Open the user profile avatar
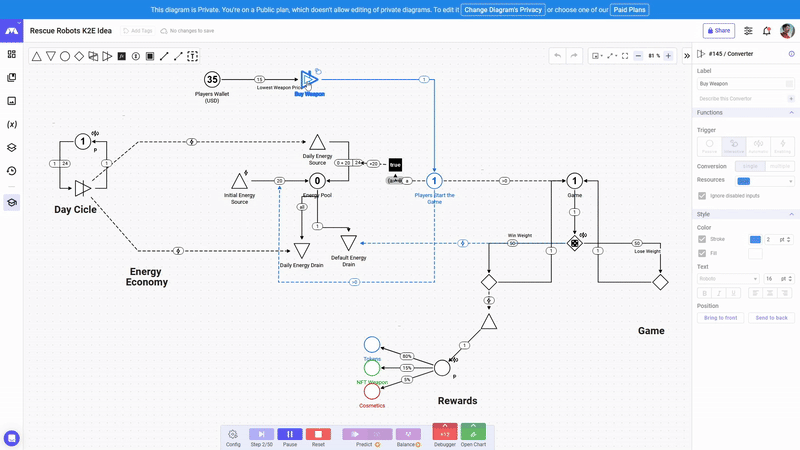 coord(787,31)
